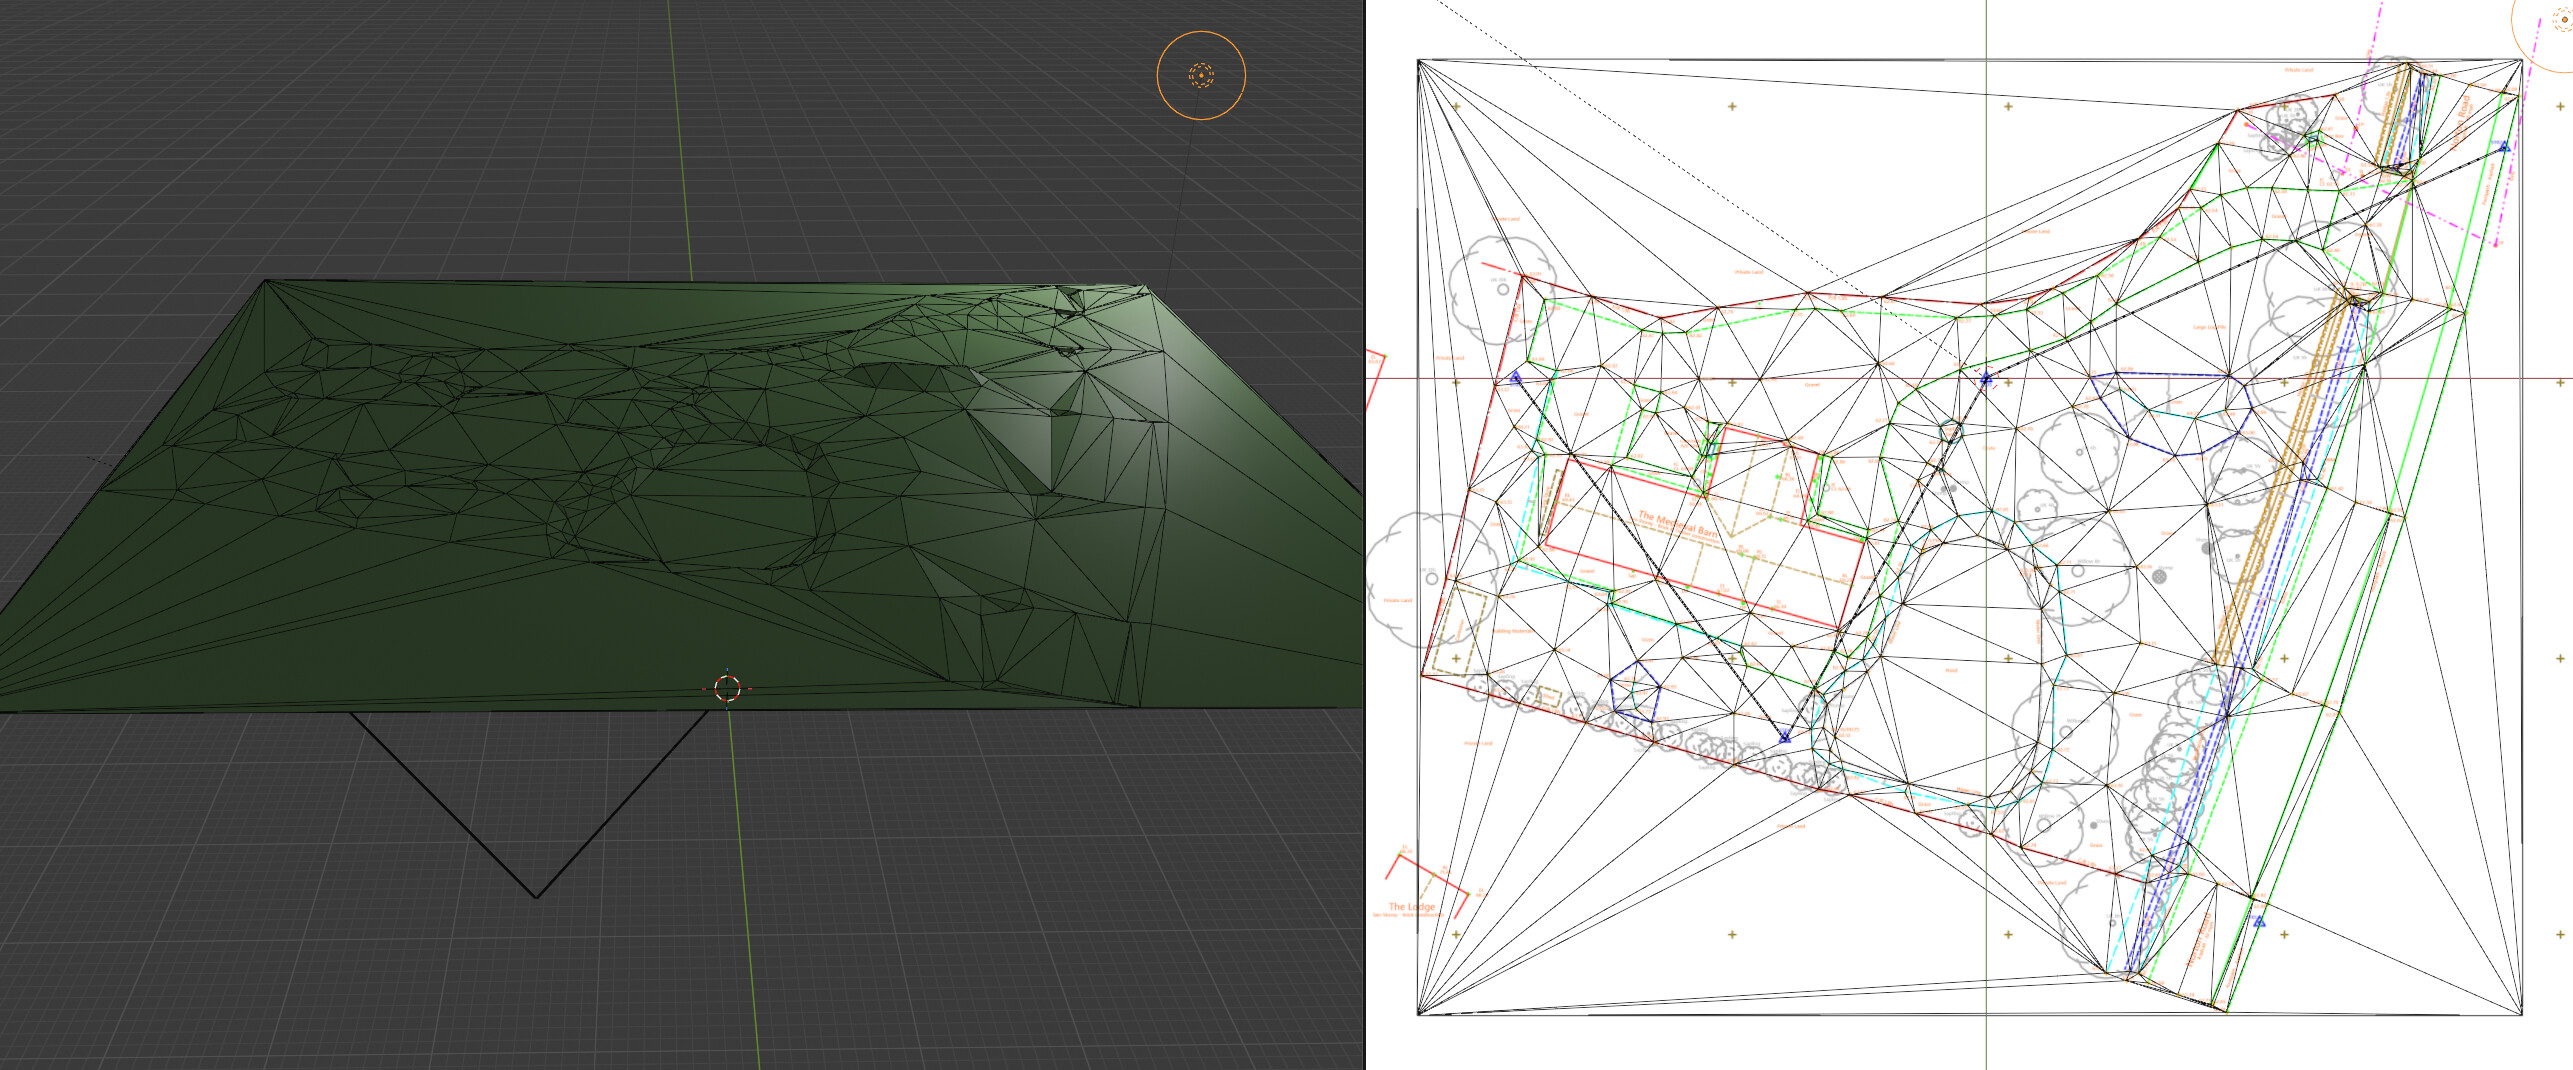Click blue triangle marker beside green vertical axis
This screenshot has width=2573, height=1070.
1986,378
